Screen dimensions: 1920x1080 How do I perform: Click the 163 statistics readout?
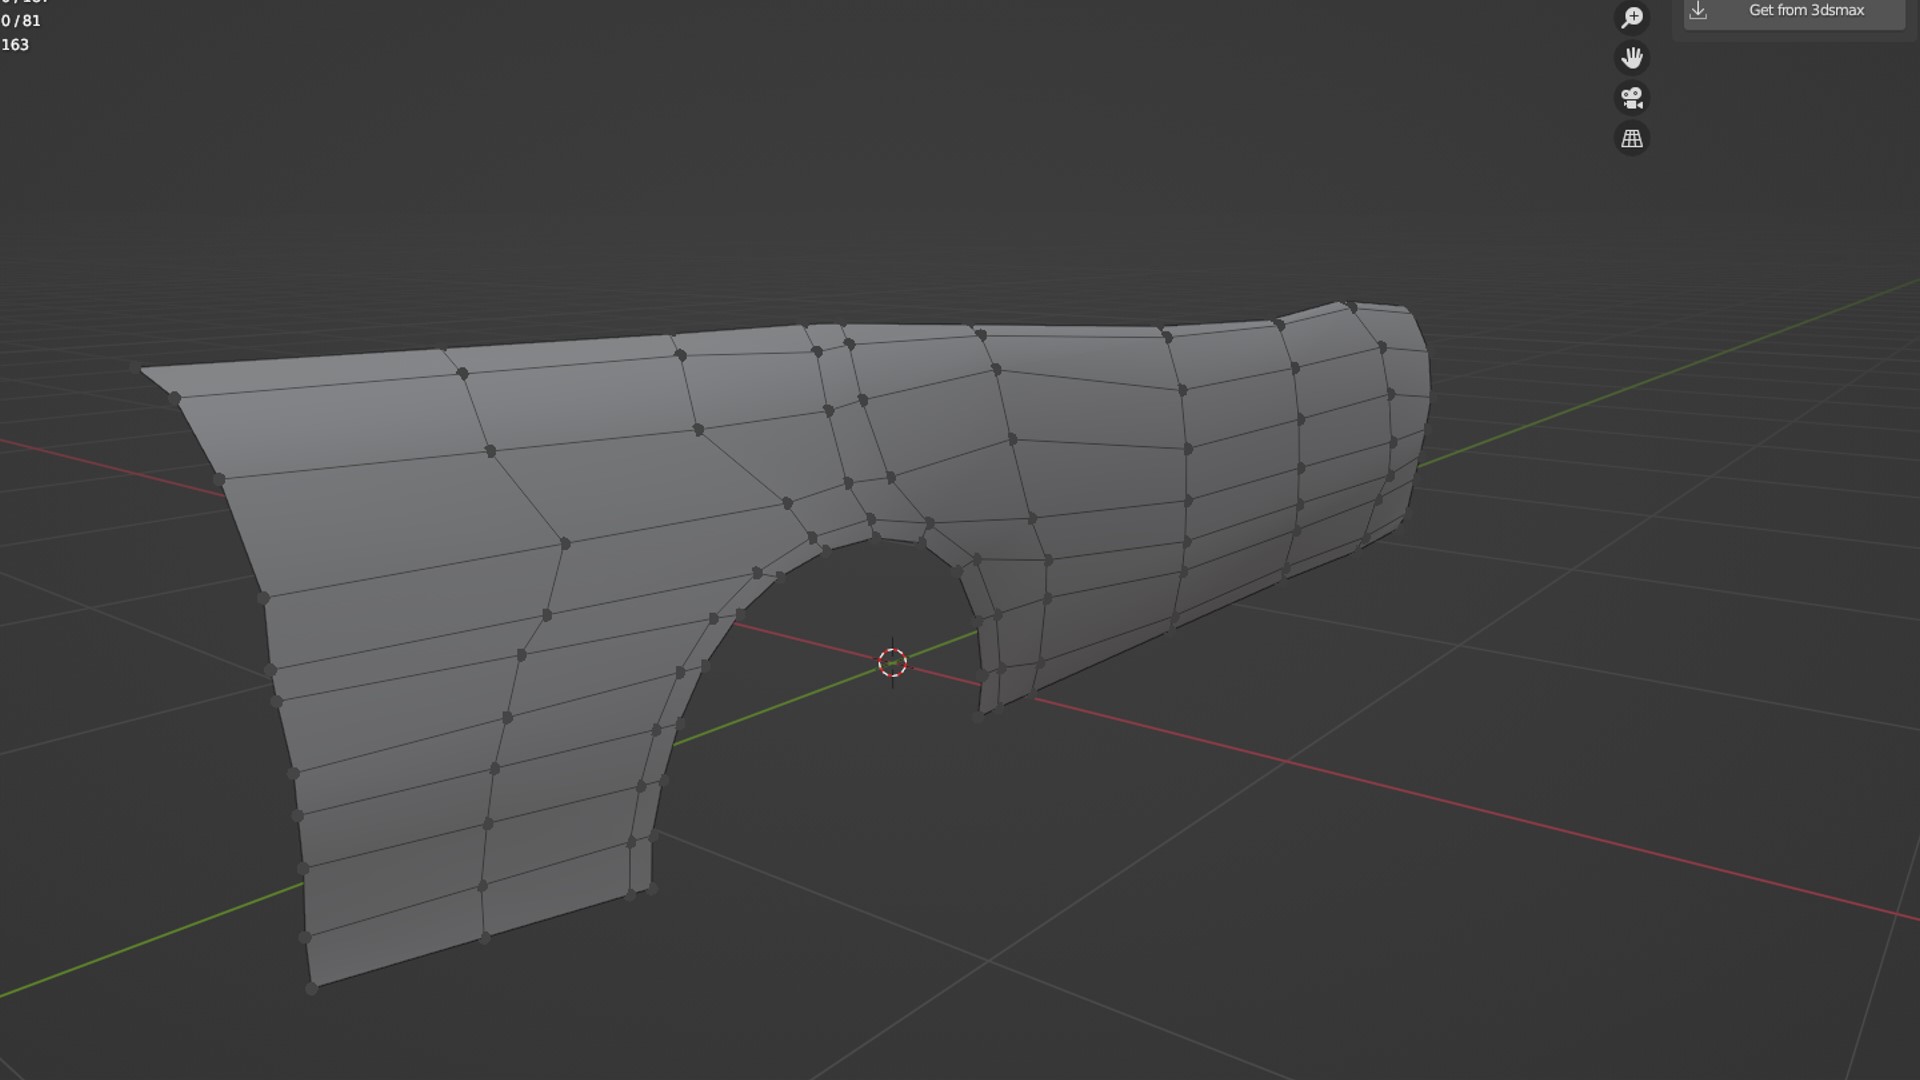15,45
